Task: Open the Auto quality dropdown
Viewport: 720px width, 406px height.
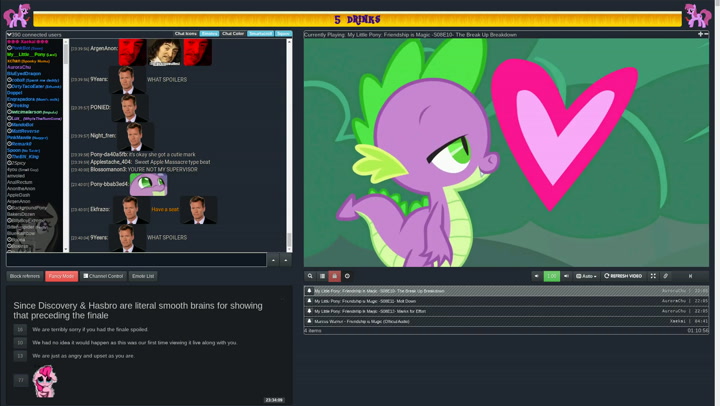Action: (x=586, y=276)
